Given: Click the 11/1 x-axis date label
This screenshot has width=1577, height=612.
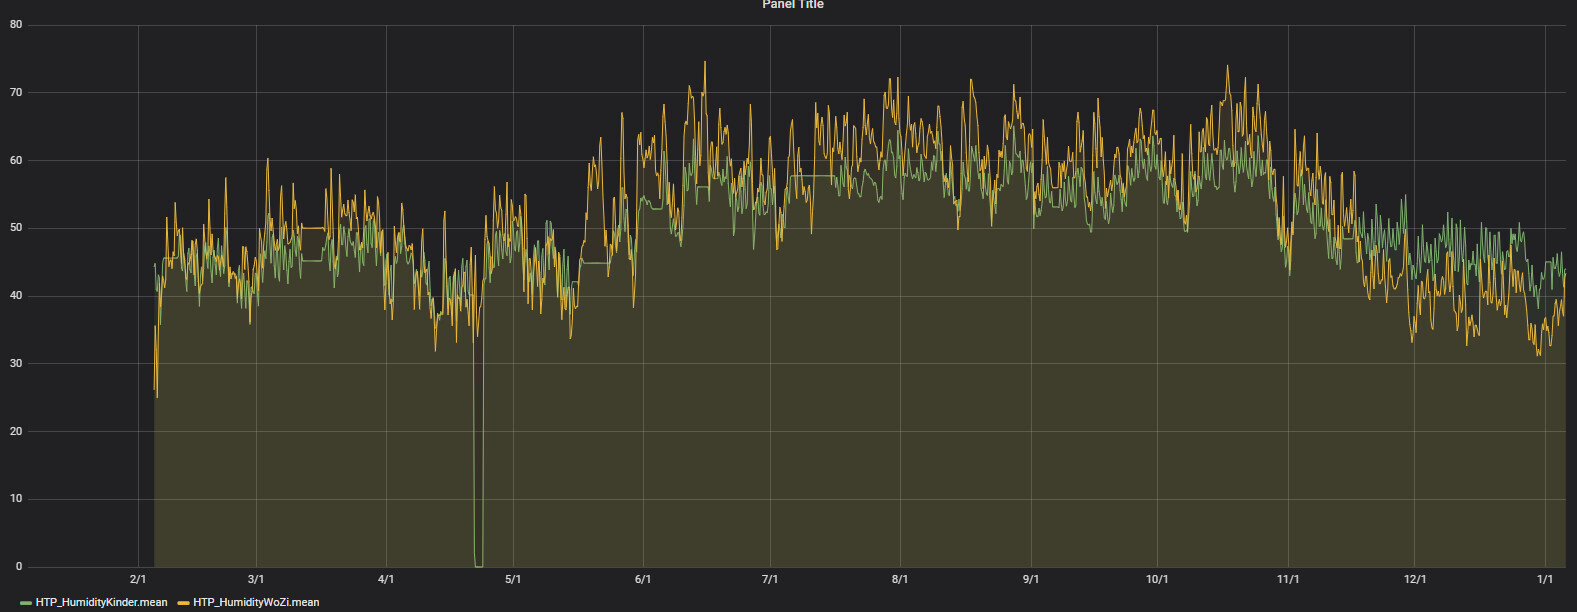Looking at the screenshot, I should click(x=1288, y=579).
